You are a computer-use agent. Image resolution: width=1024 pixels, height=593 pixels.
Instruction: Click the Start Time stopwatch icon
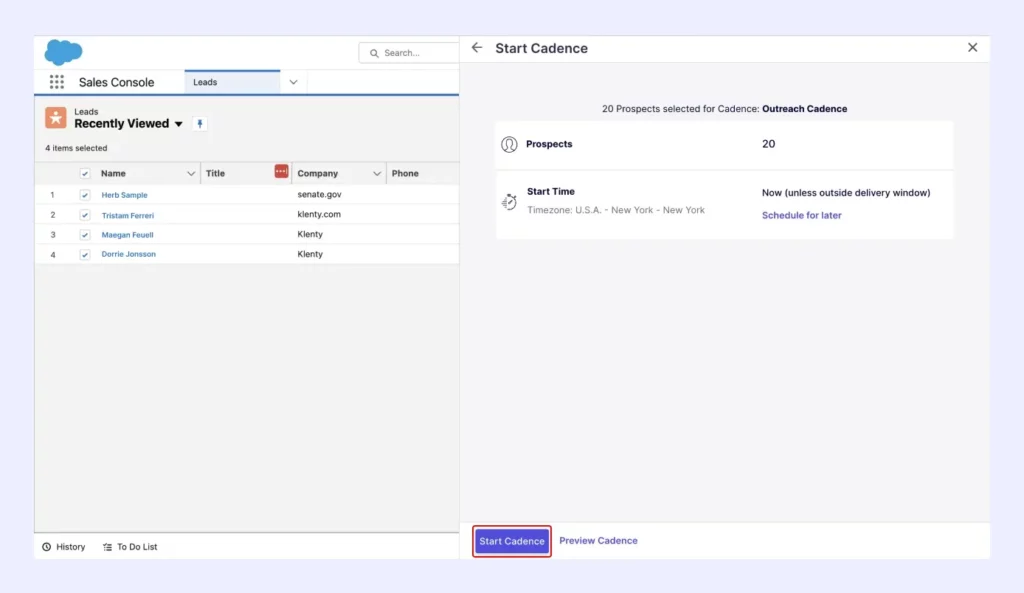coord(509,202)
